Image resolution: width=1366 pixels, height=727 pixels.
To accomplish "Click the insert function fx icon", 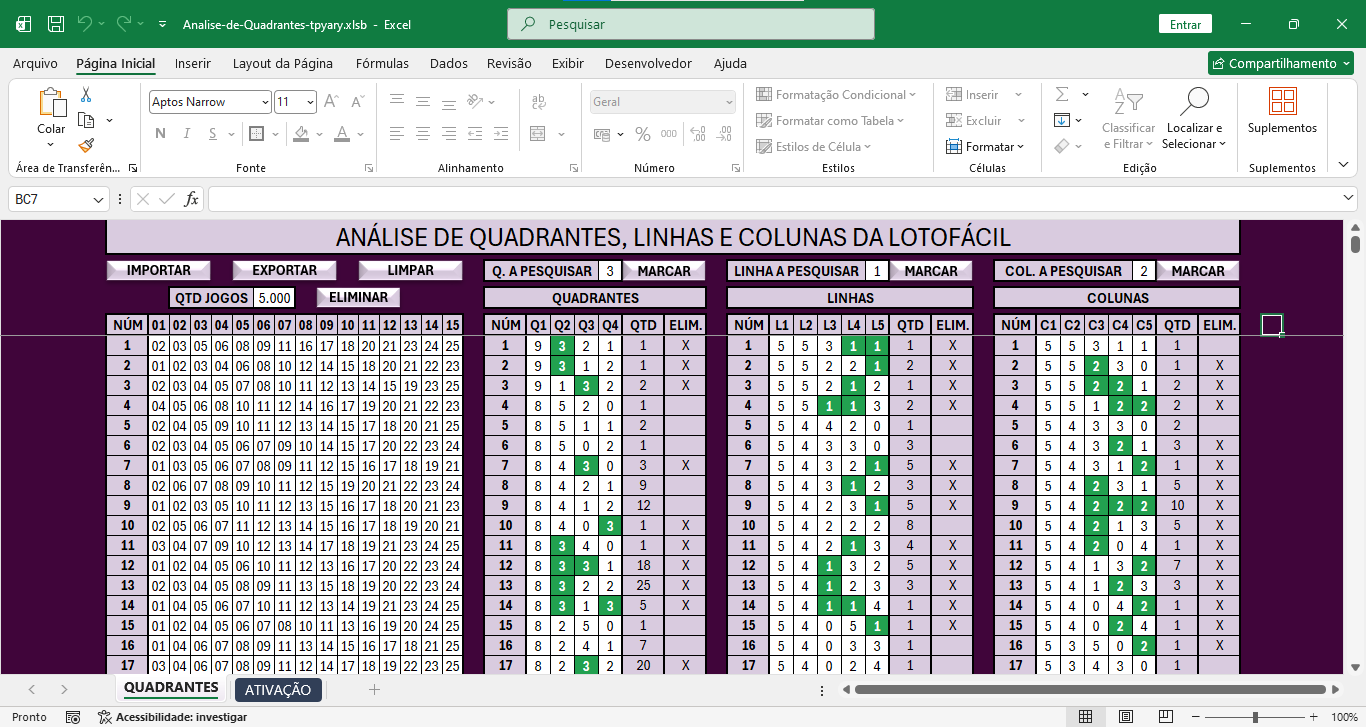I will [191, 199].
